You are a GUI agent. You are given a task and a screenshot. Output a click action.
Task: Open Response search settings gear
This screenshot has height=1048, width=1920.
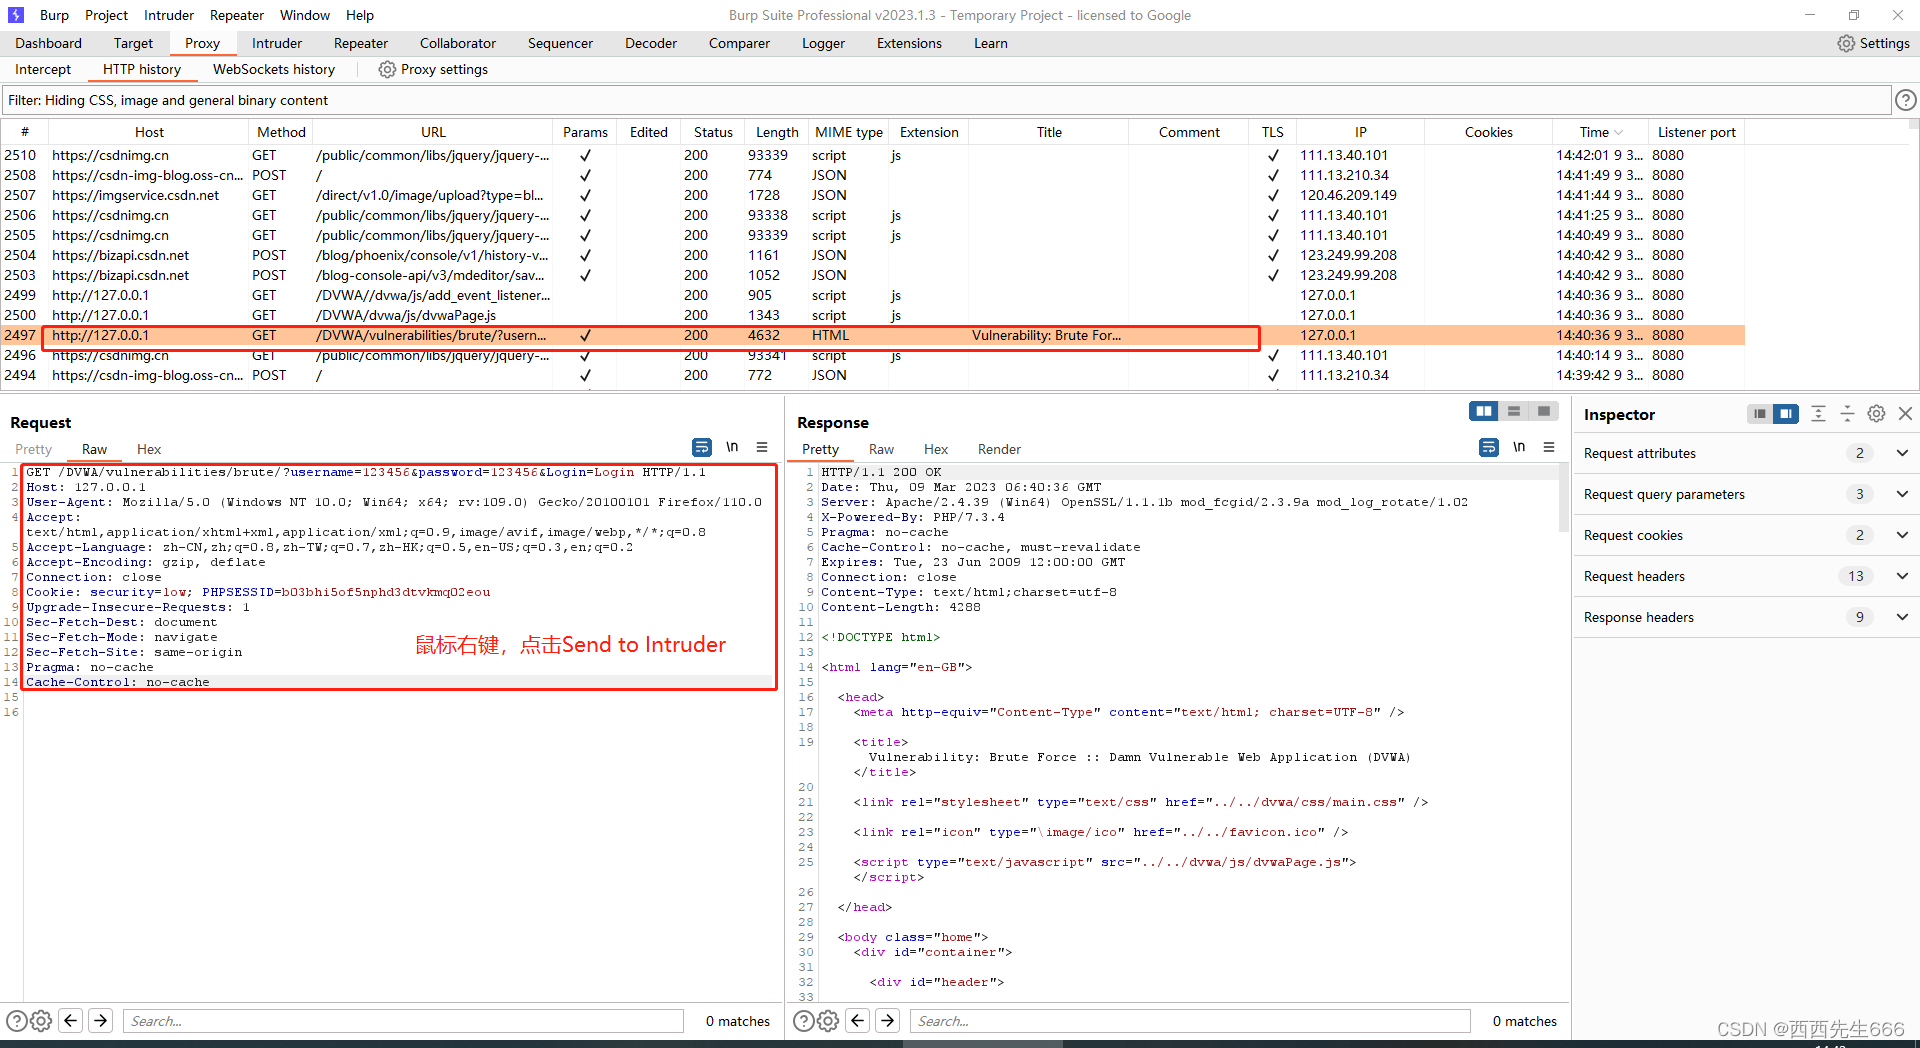pyautogui.click(x=828, y=1021)
